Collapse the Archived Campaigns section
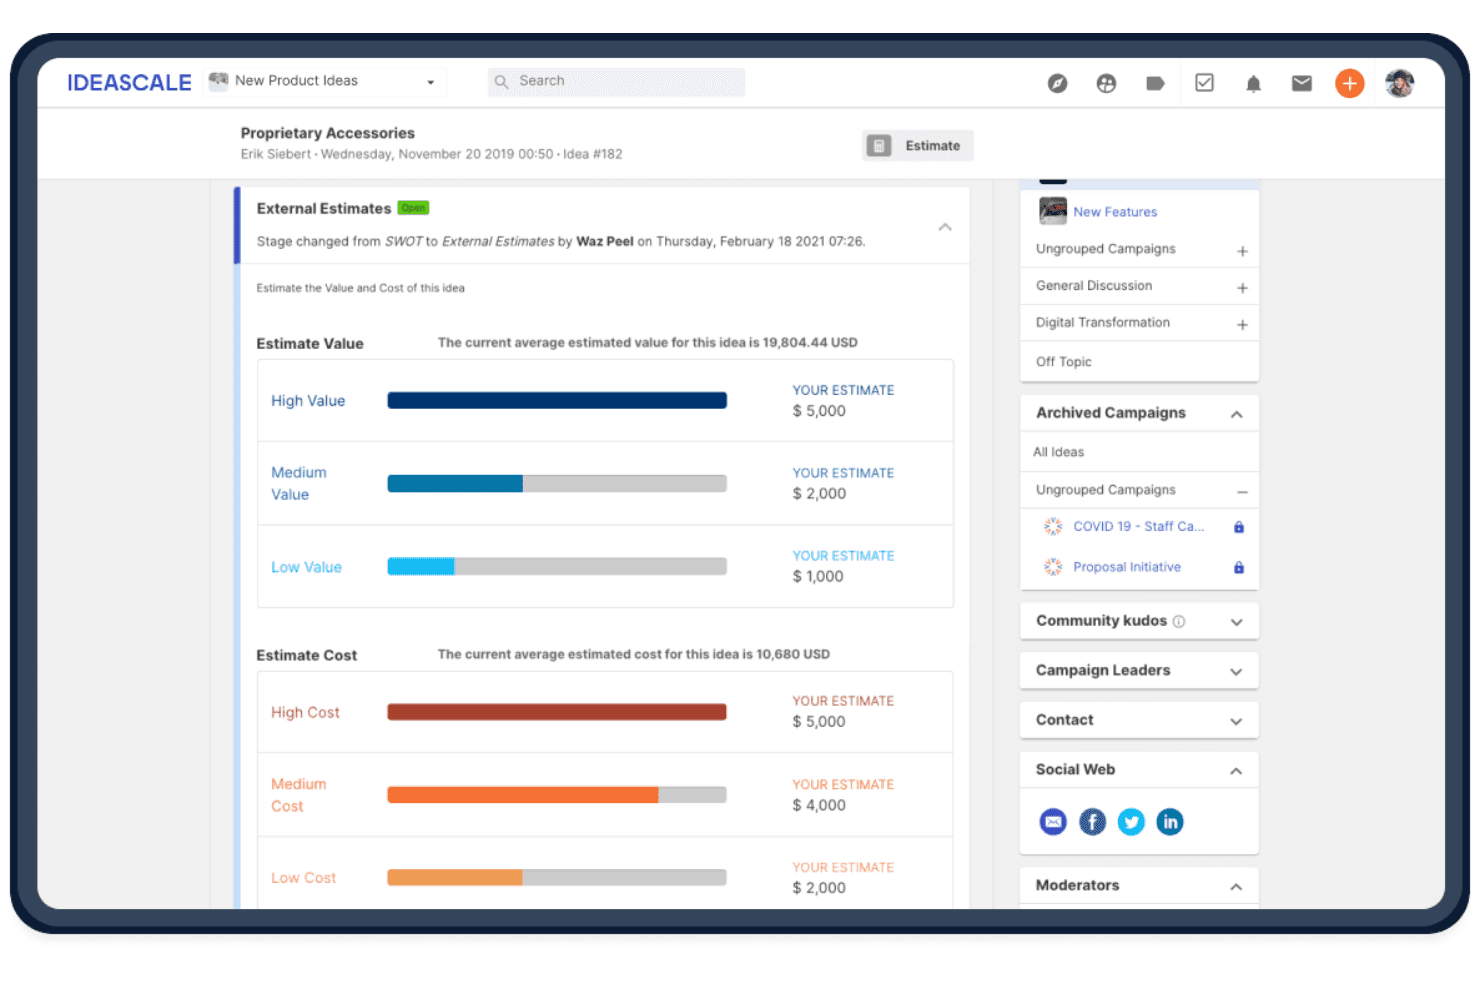 [x=1237, y=414]
